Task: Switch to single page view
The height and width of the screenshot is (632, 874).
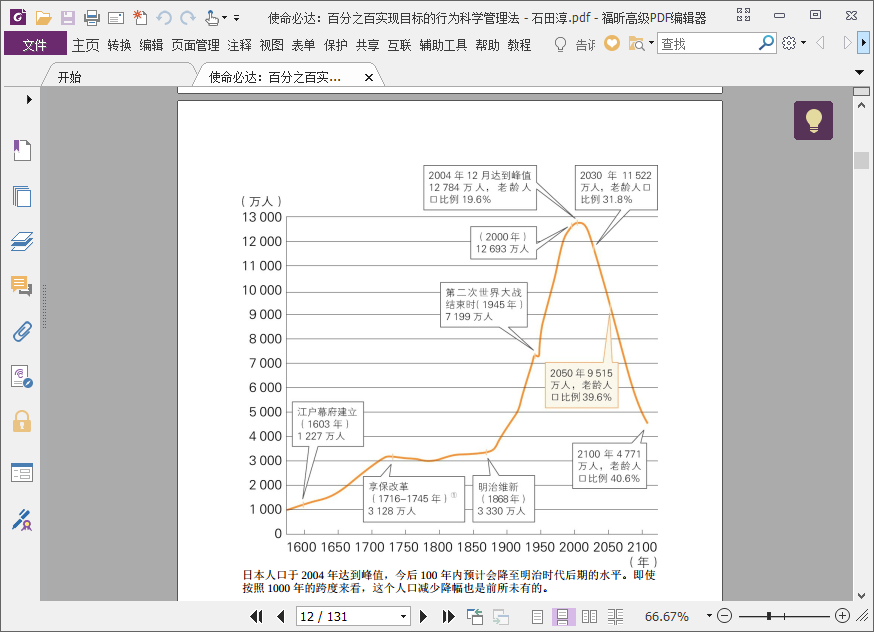Action: click(x=537, y=616)
